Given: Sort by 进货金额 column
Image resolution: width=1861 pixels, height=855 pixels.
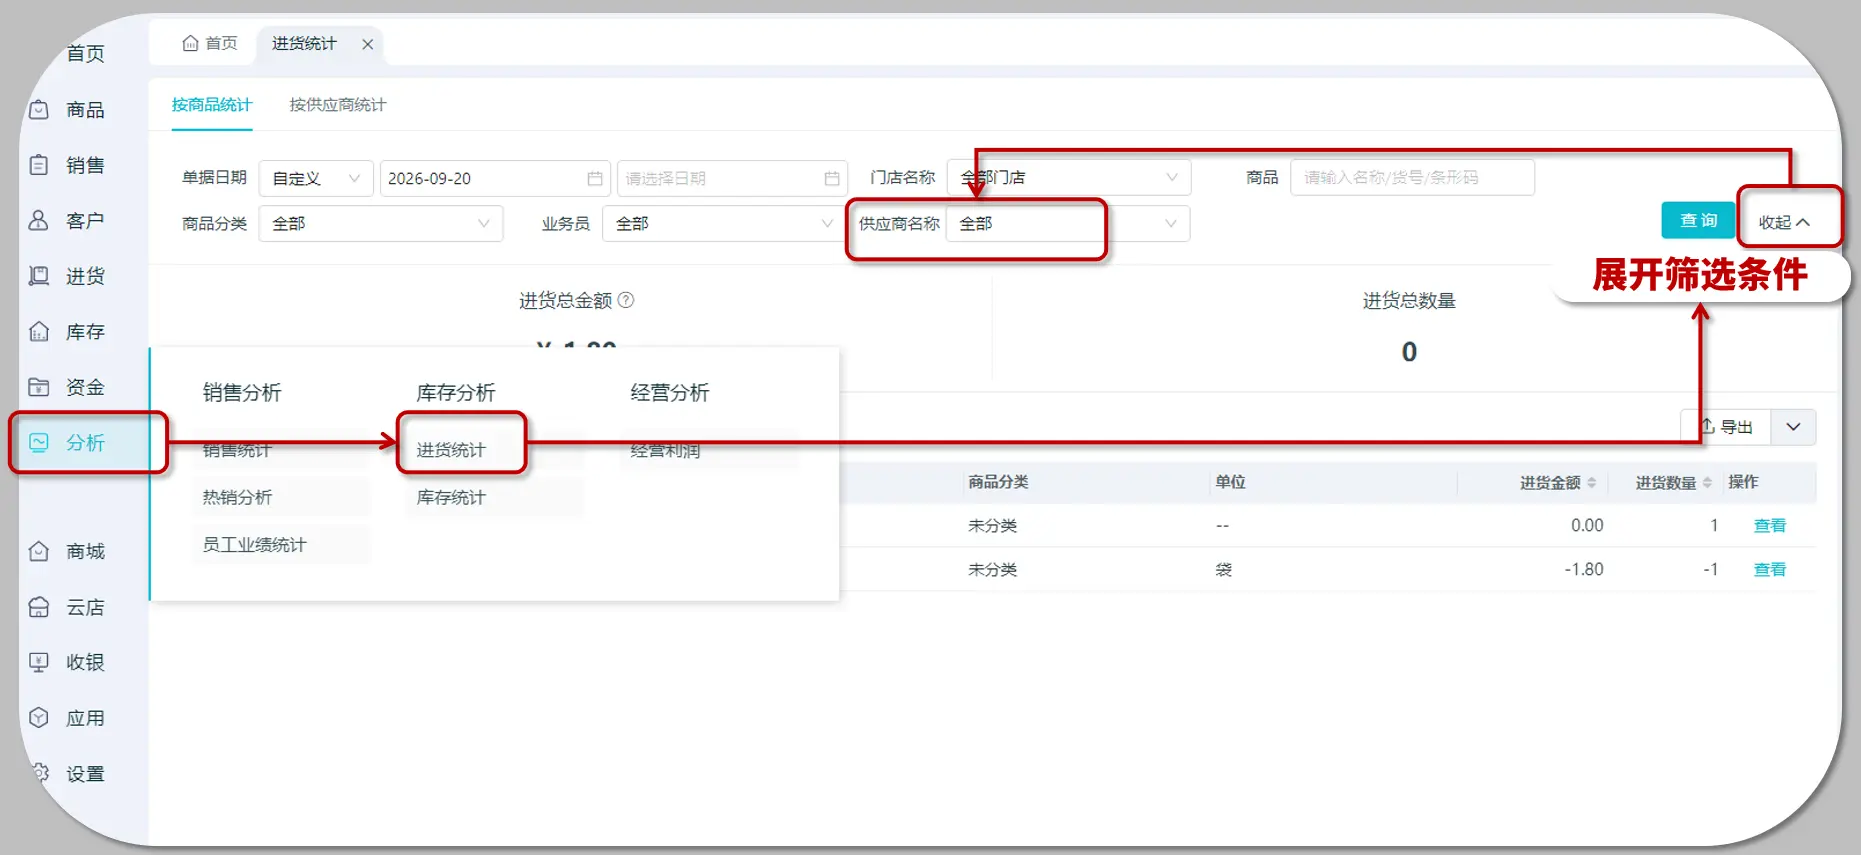Looking at the screenshot, I should (1592, 482).
